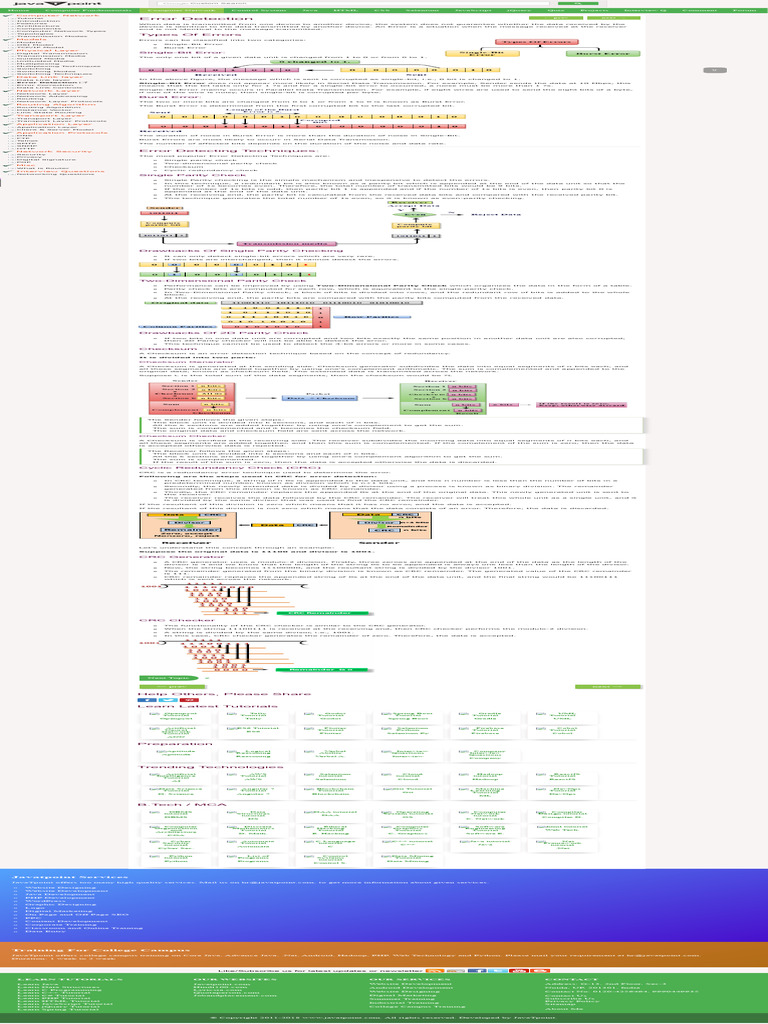Viewport: 768px width, 1024px height.
Task: Open the Firebase tutorial card
Action: tap(486, 730)
